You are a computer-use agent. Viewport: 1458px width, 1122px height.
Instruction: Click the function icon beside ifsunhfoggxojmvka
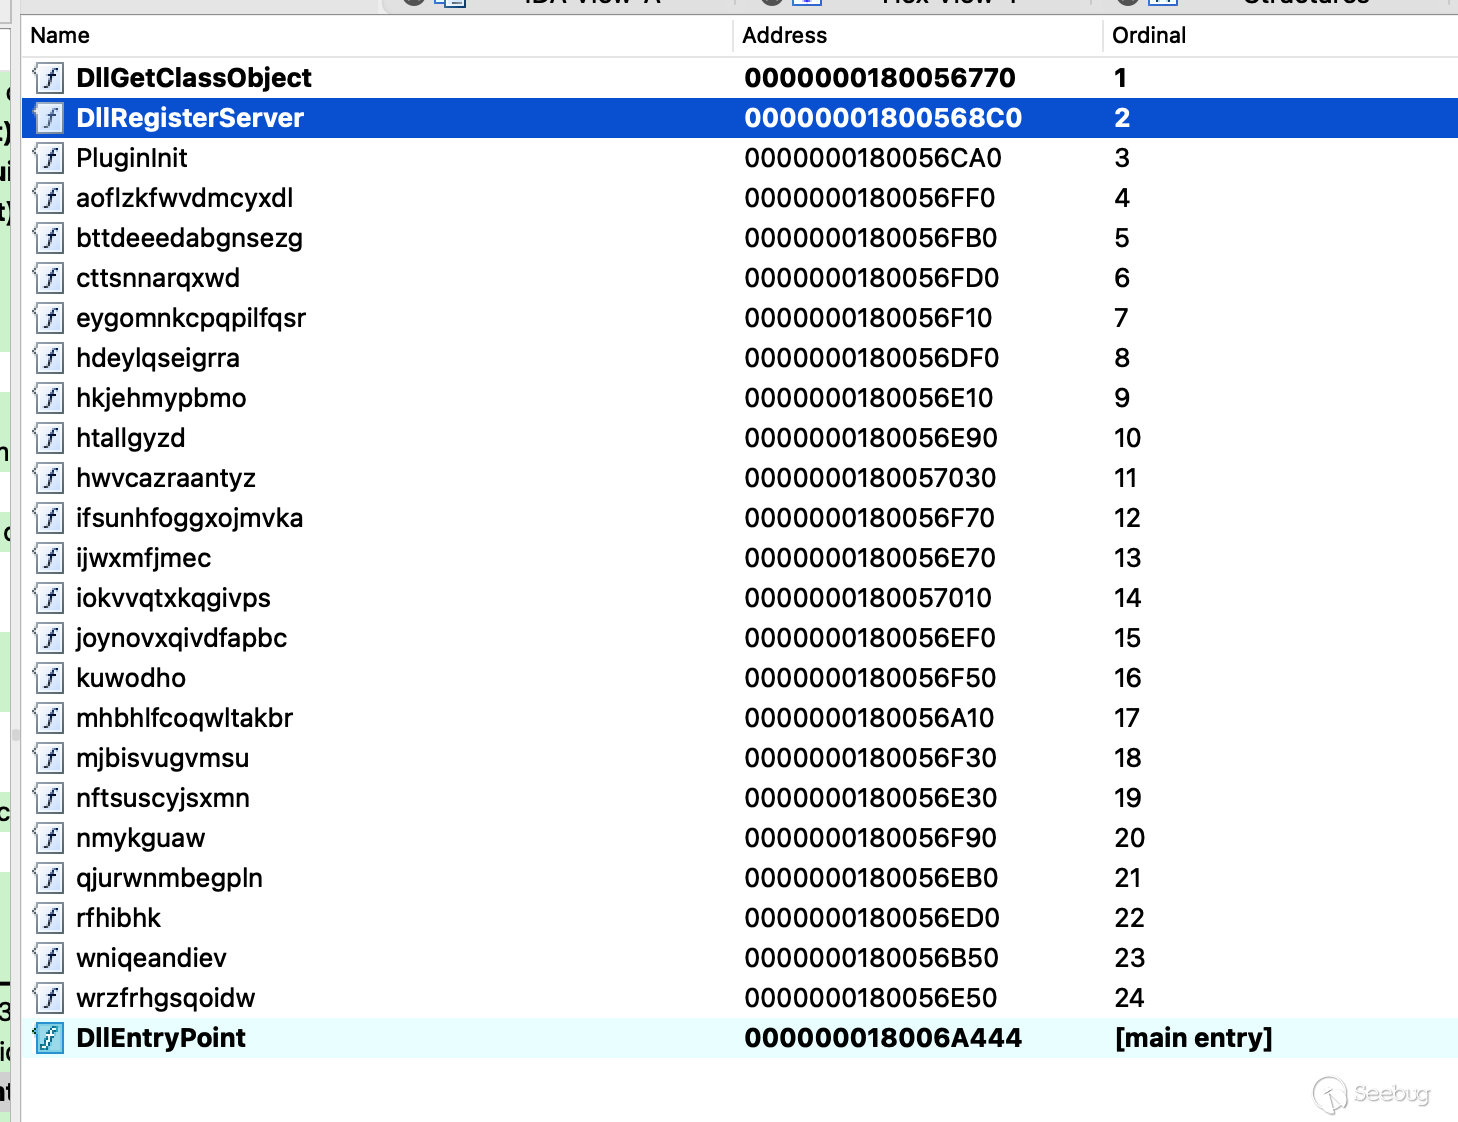point(49,517)
